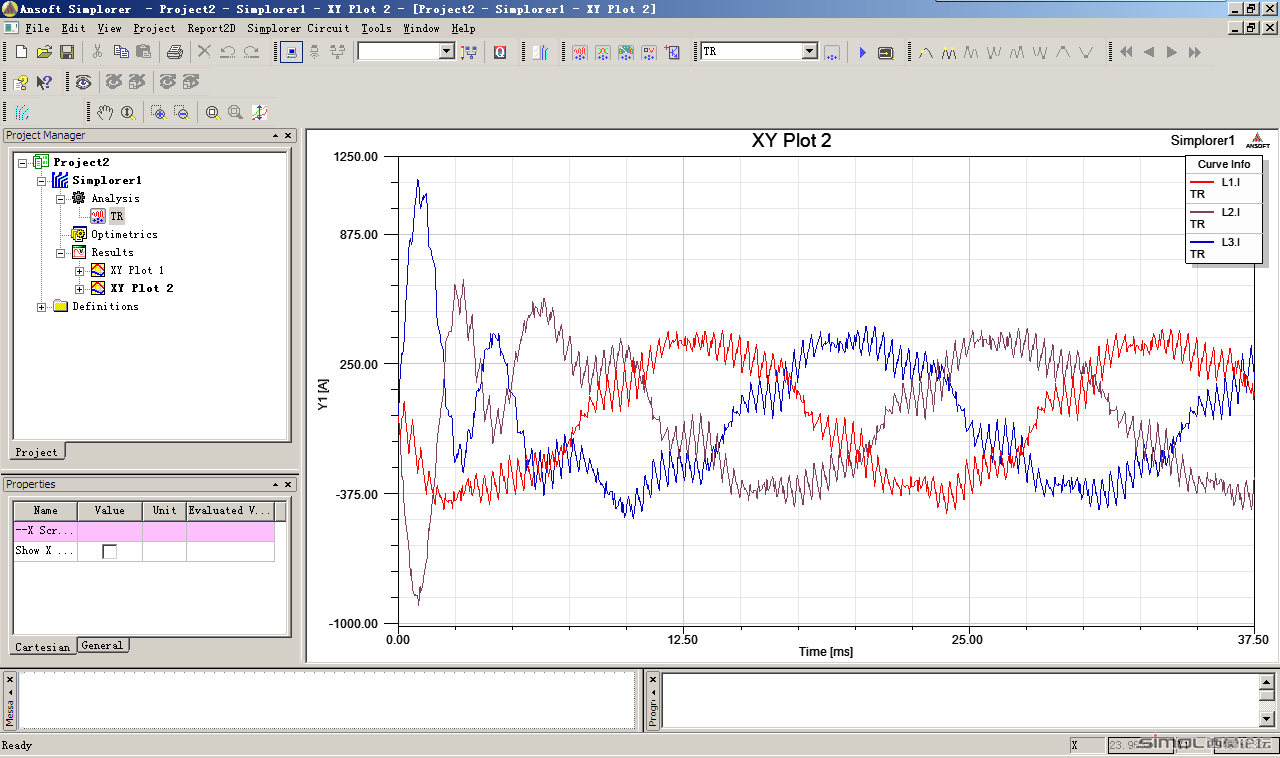The image size is (1280, 758).
Task: Expand the XY Plot 2 node
Action: (80, 288)
